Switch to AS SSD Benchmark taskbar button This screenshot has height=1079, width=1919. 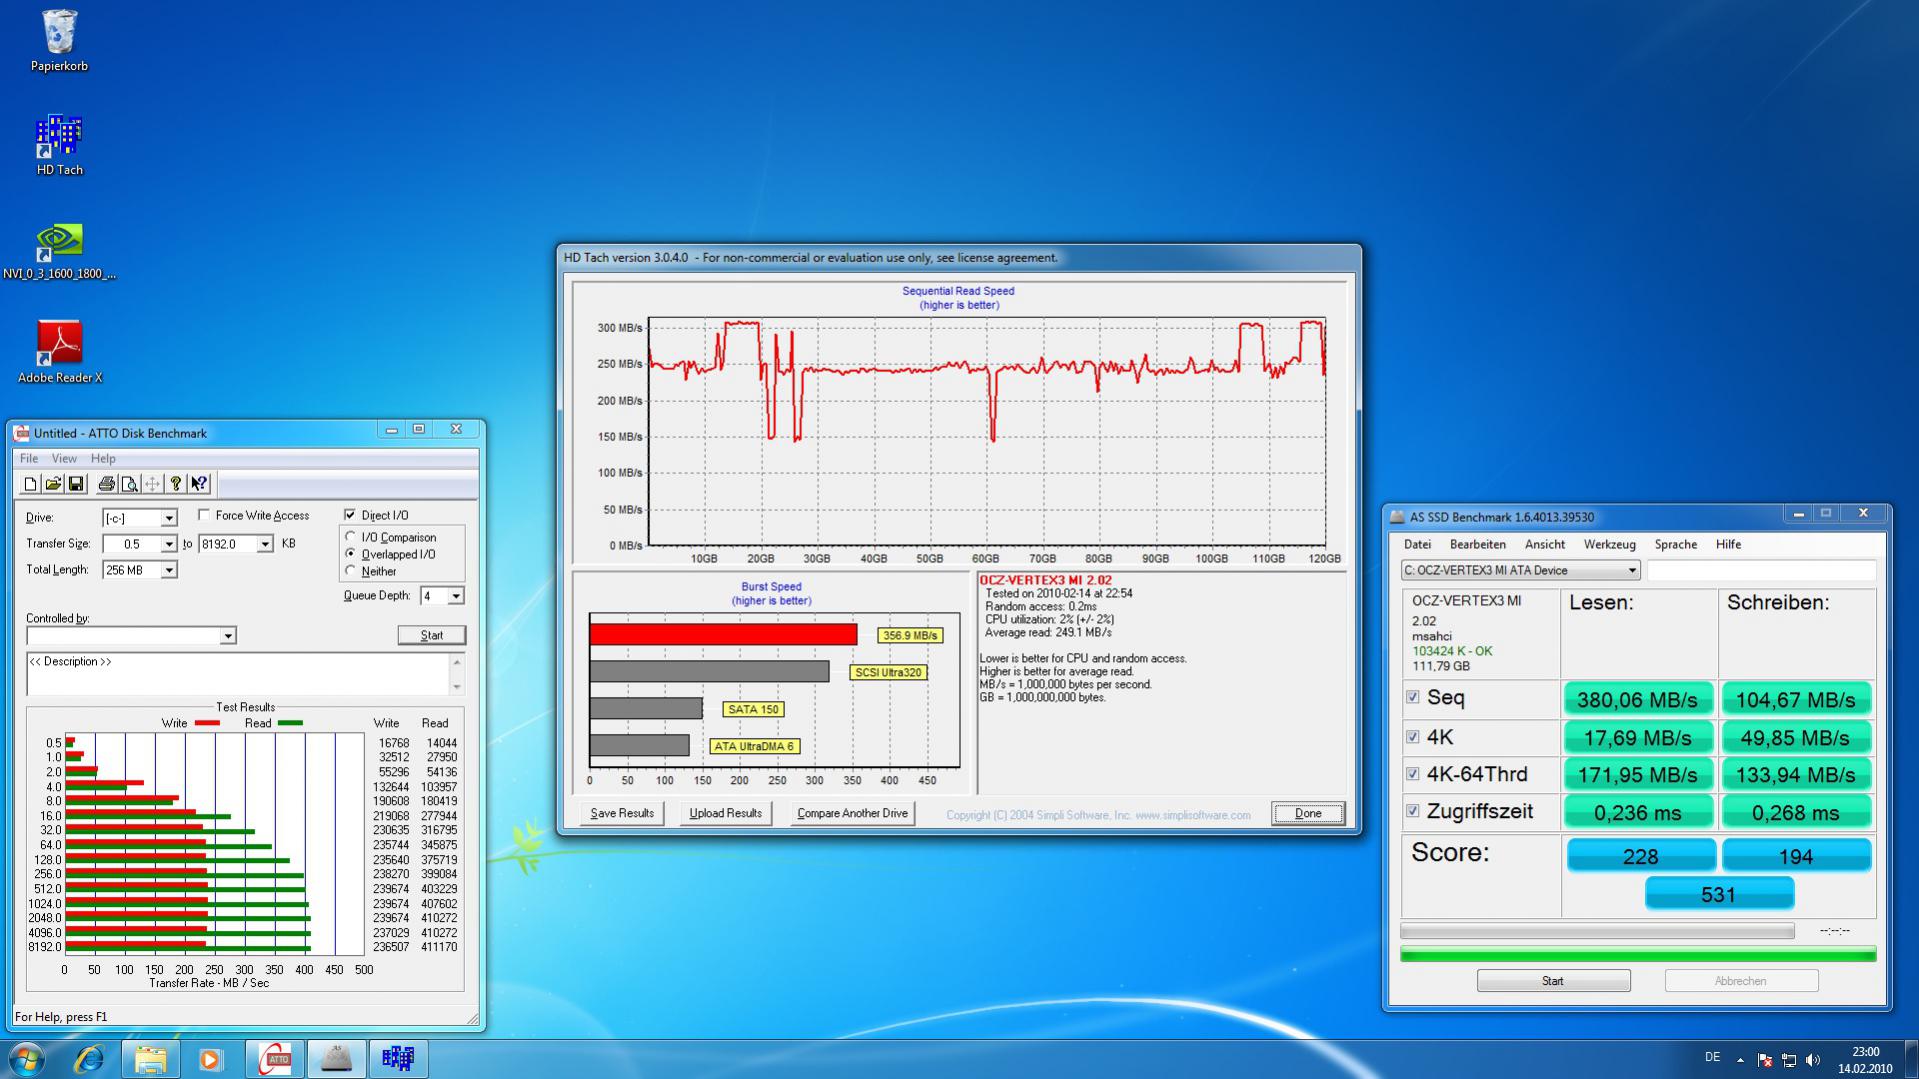point(336,1058)
